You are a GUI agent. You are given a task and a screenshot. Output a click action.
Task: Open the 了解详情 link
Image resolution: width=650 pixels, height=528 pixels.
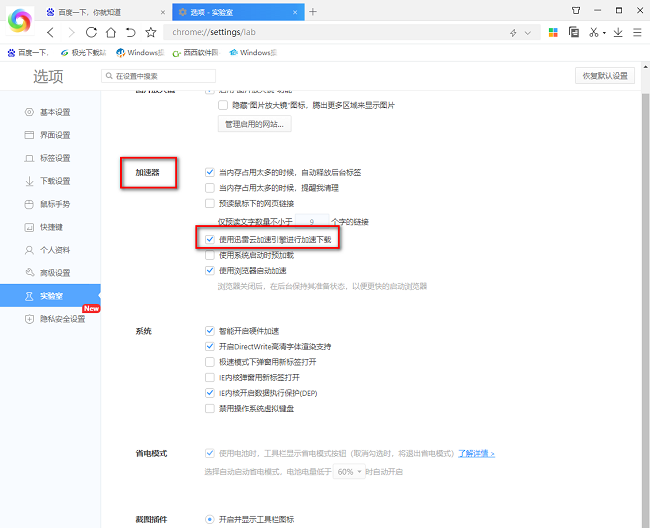tap(476, 453)
